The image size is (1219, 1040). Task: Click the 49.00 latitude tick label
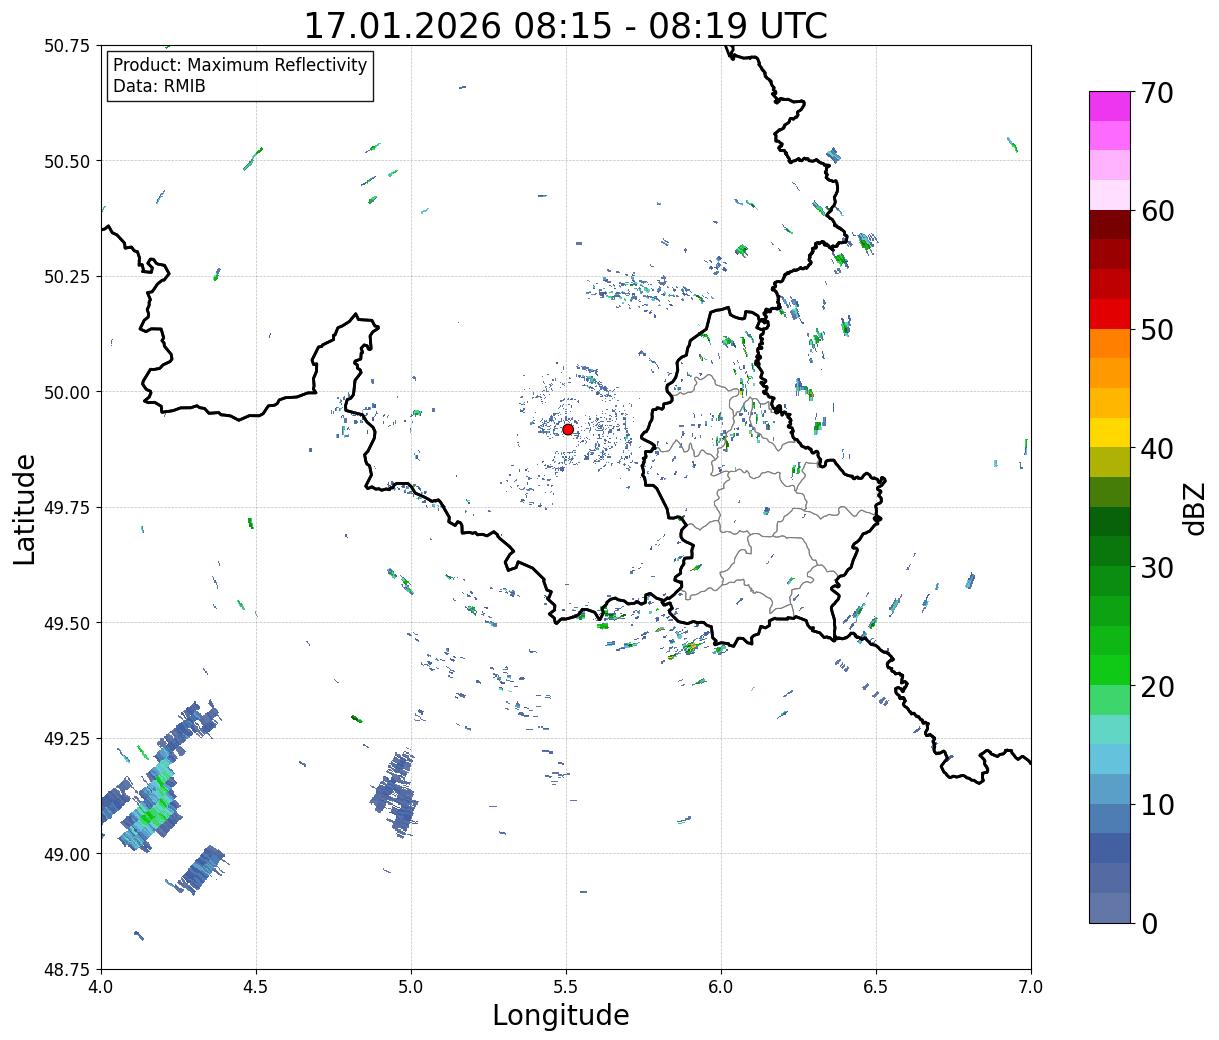67,854
